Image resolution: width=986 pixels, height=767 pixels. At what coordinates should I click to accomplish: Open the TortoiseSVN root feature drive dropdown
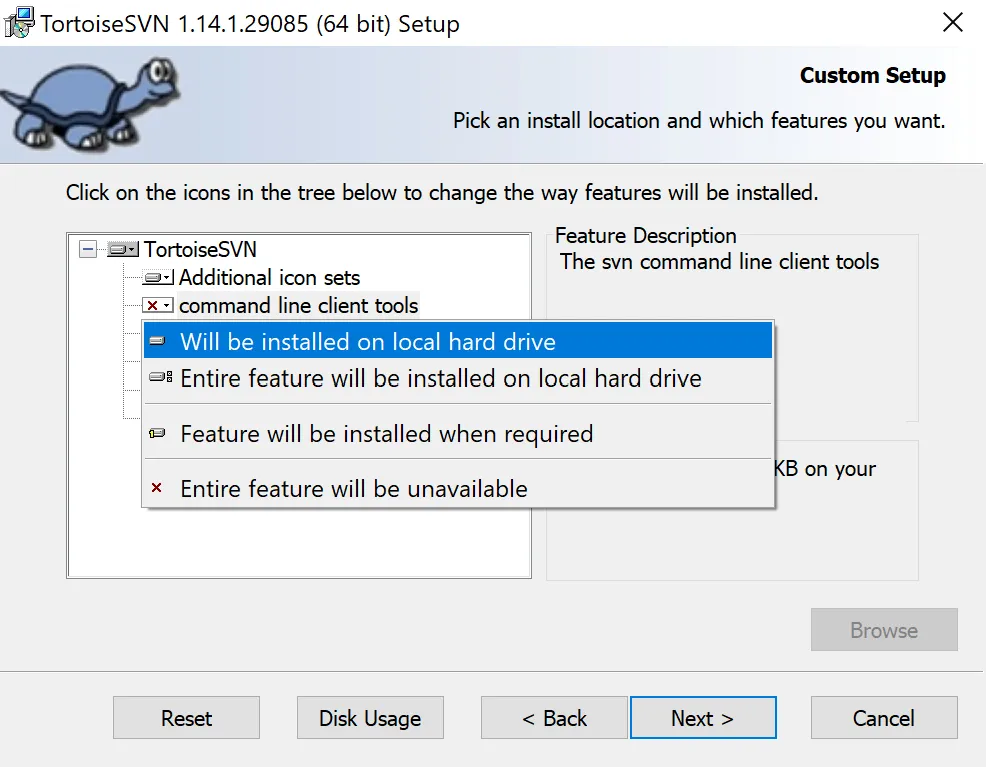coord(122,249)
